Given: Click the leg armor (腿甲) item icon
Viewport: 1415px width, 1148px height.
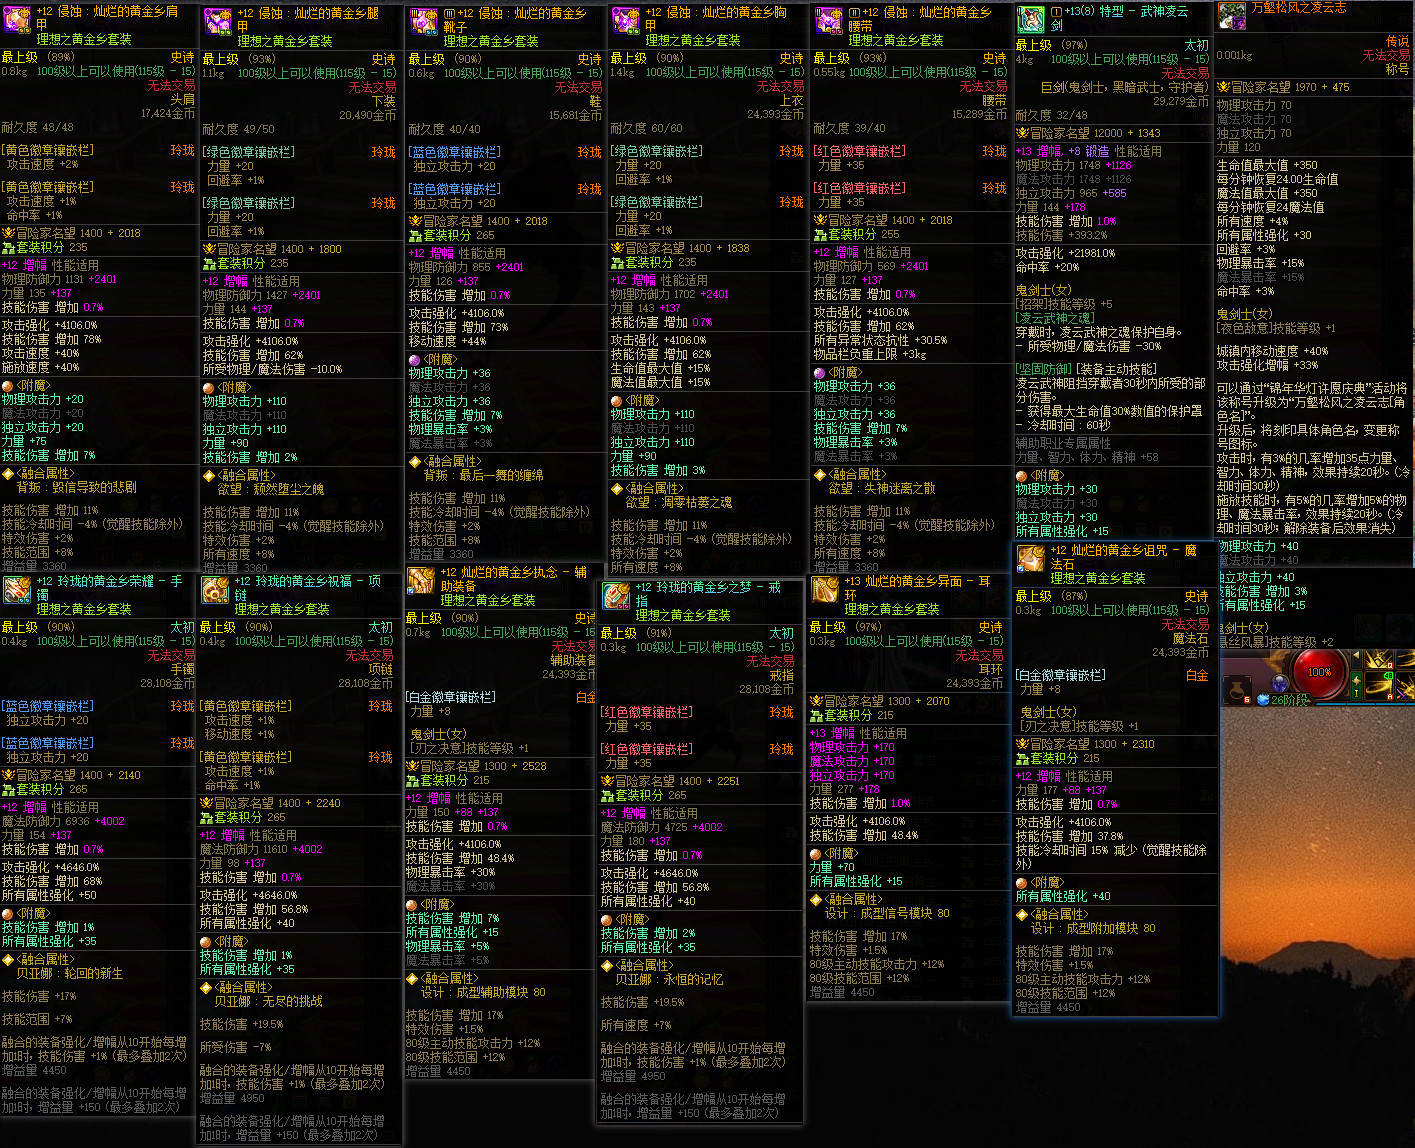Looking at the screenshot, I should pyautogui.click(x=218, y=22).
